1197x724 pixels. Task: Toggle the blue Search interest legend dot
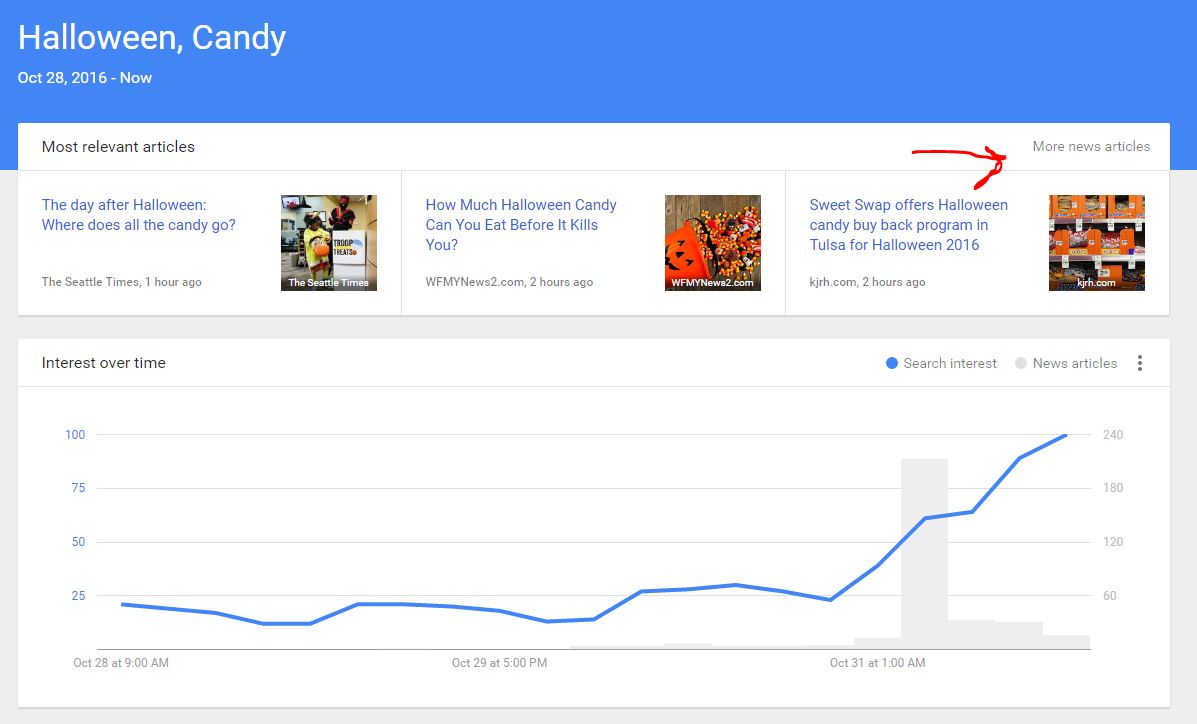891,364
